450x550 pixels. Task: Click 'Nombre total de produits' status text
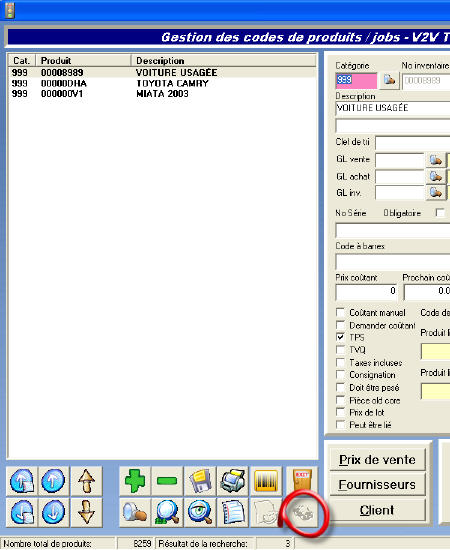47,543
